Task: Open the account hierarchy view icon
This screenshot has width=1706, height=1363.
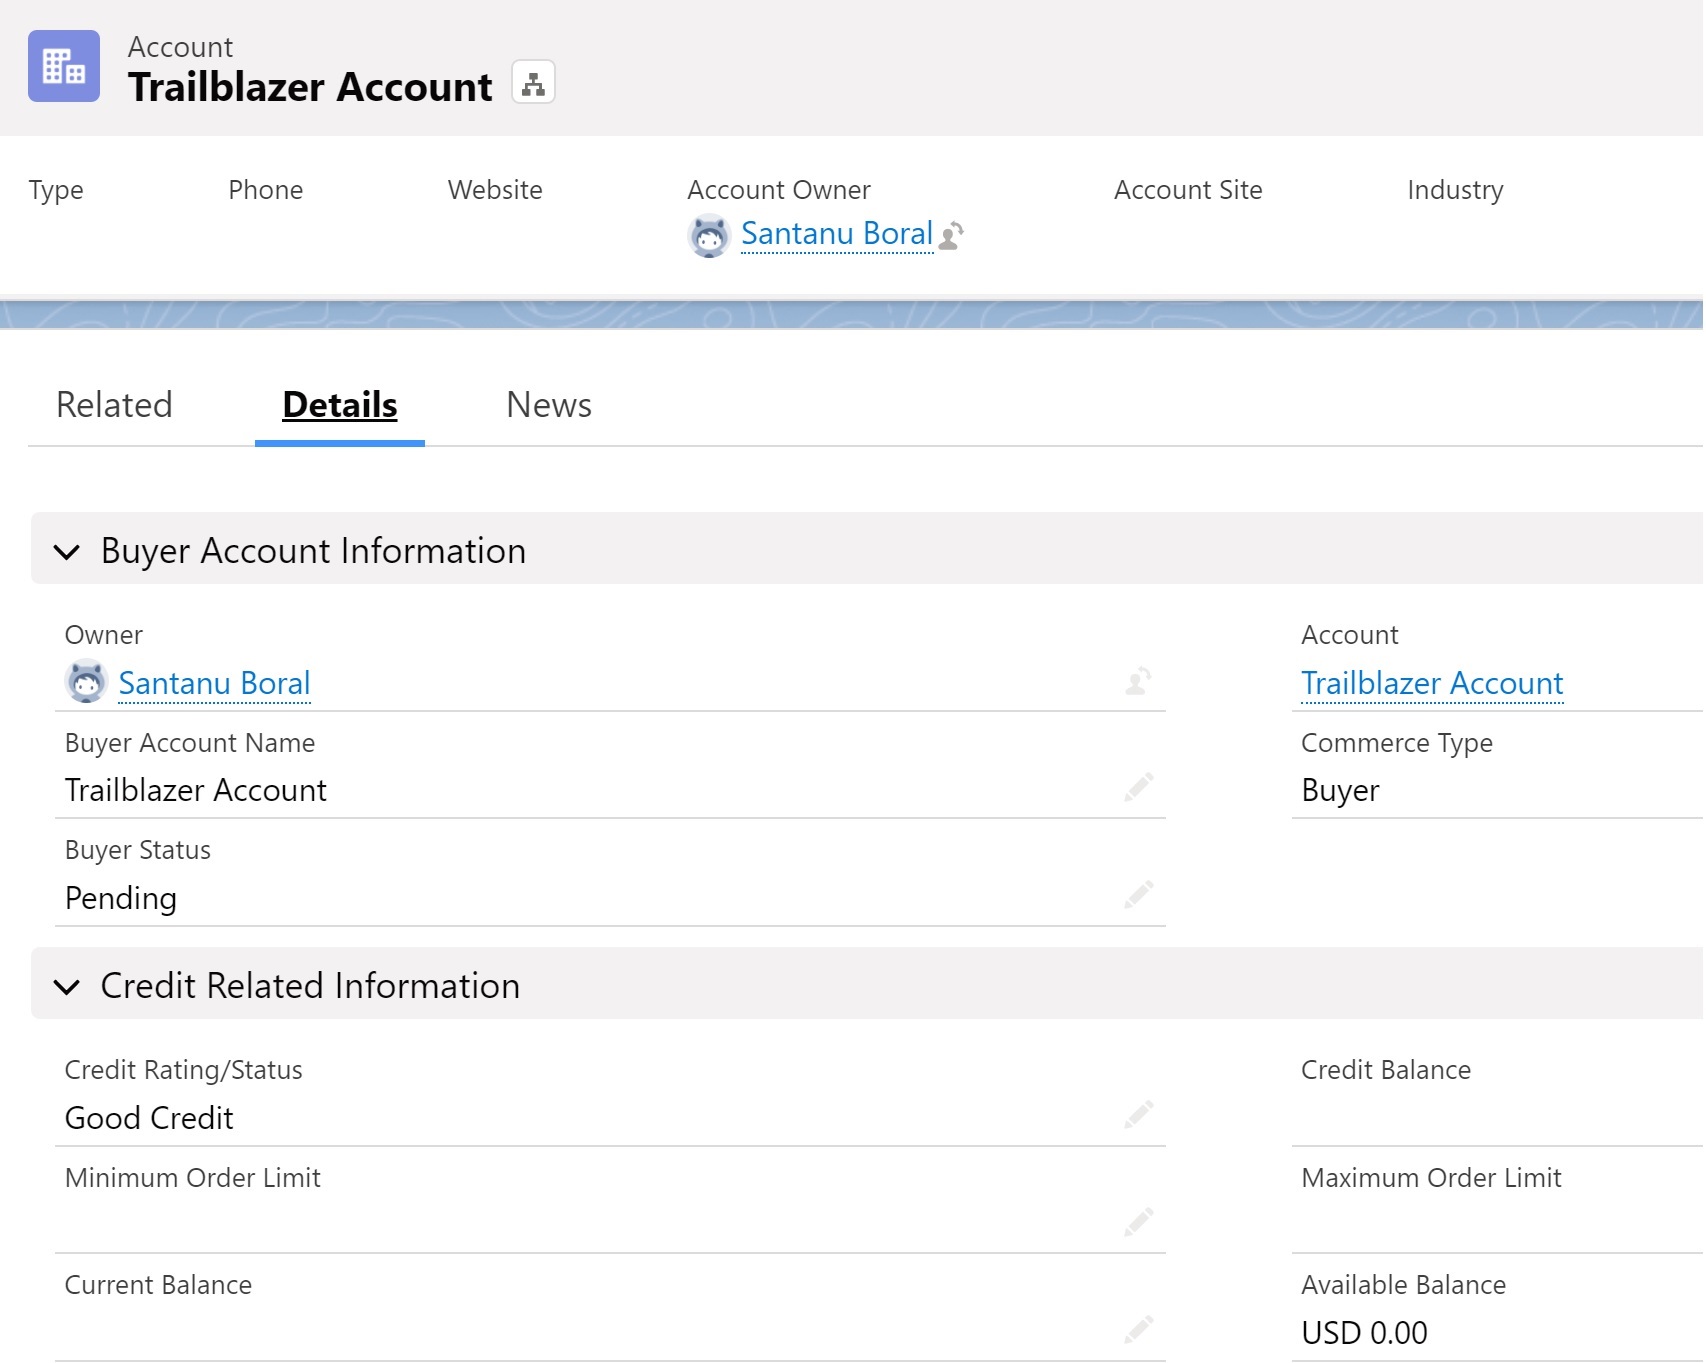Action: click(x=533, y=83)
